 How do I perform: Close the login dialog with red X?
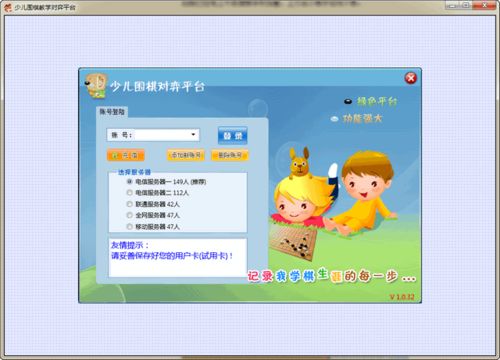point(411,78)
